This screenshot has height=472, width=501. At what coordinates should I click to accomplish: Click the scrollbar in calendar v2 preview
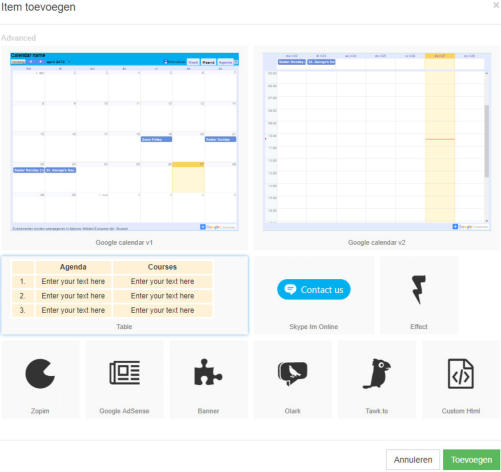point(487,141)
